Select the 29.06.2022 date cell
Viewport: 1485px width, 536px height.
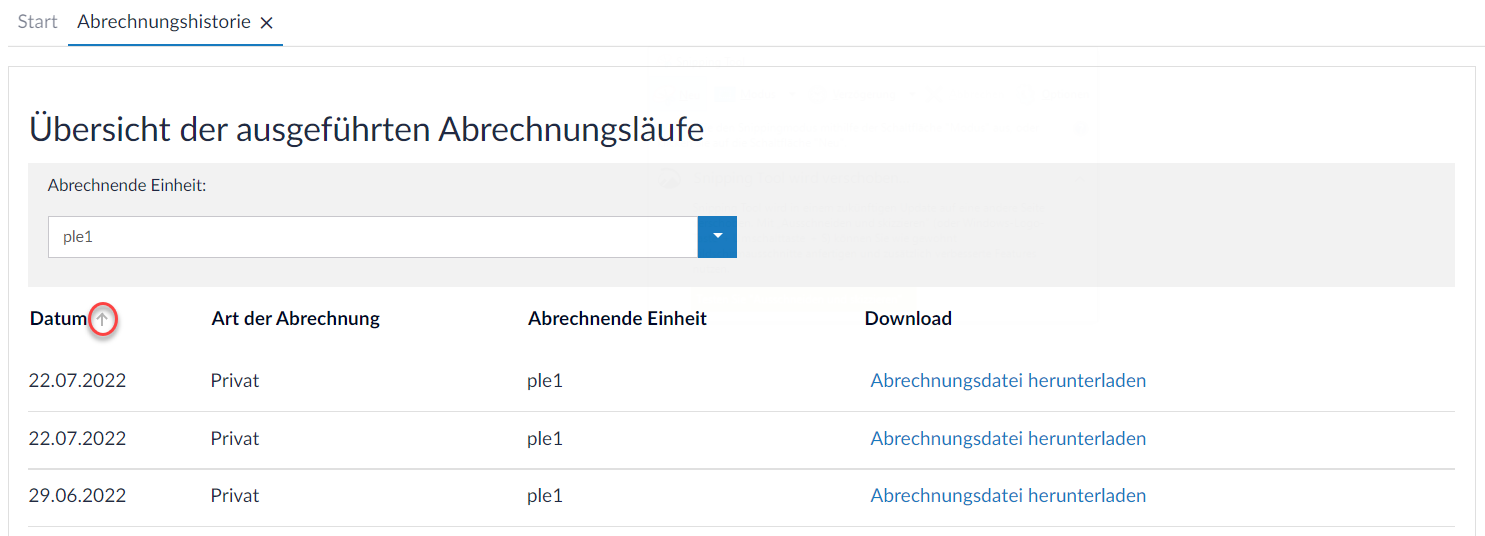tap(78, 496)
